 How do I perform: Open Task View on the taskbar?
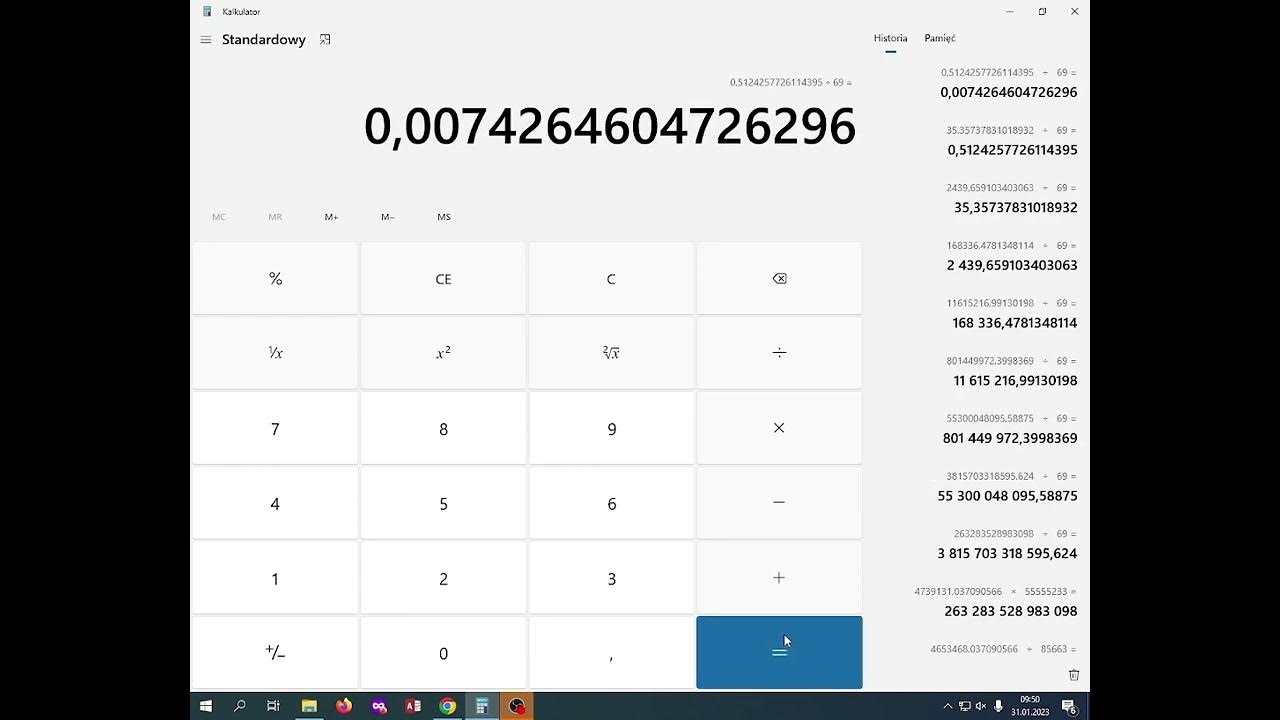pos(273,706)
